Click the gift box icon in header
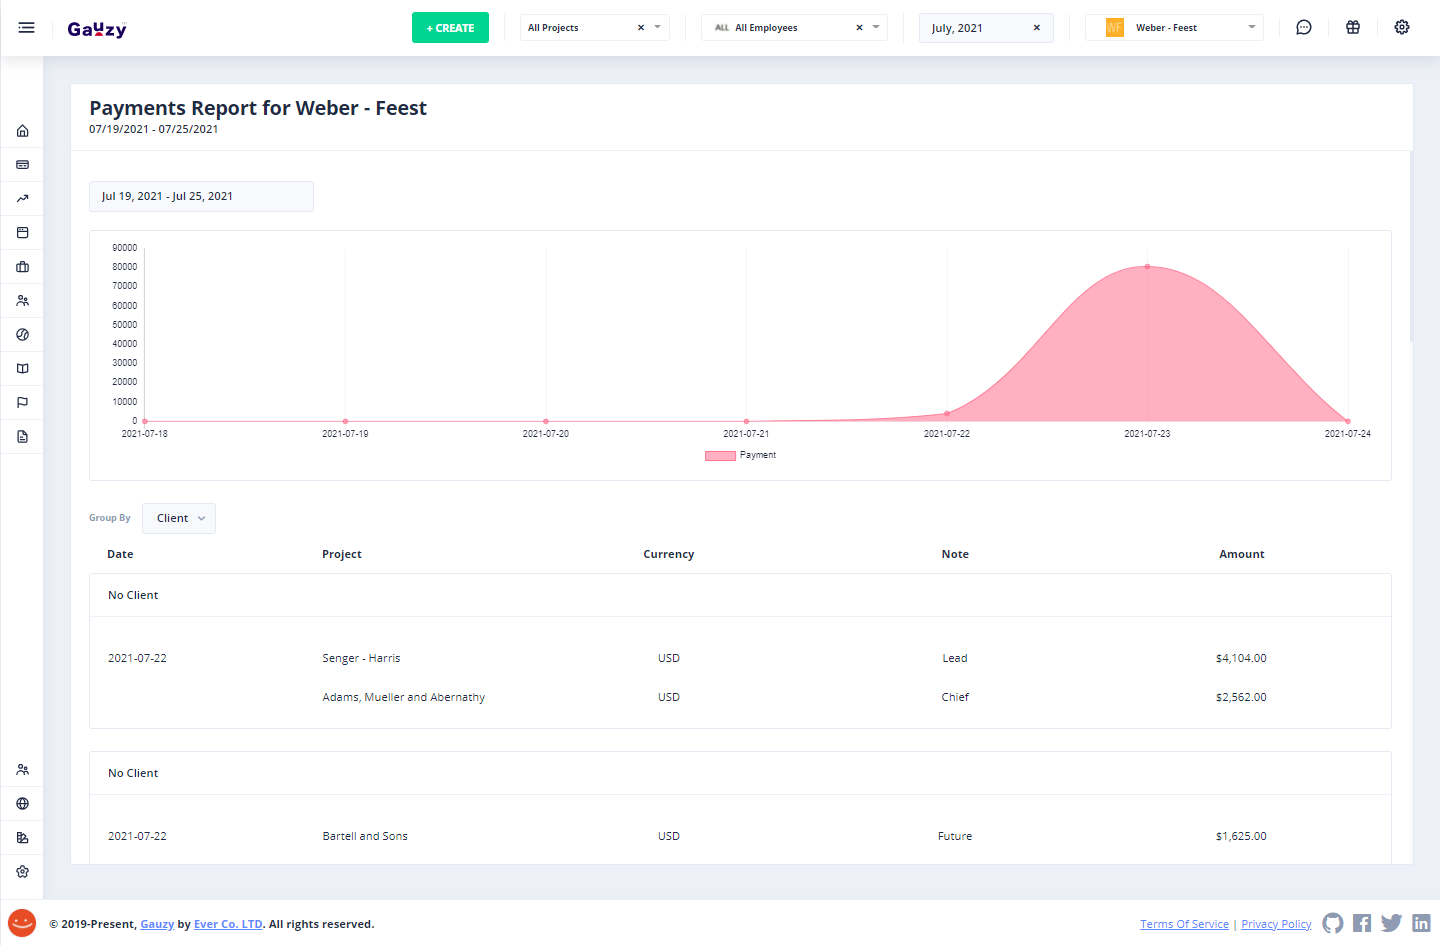This screenshot has height=945, width=1440. point(1352,28)
